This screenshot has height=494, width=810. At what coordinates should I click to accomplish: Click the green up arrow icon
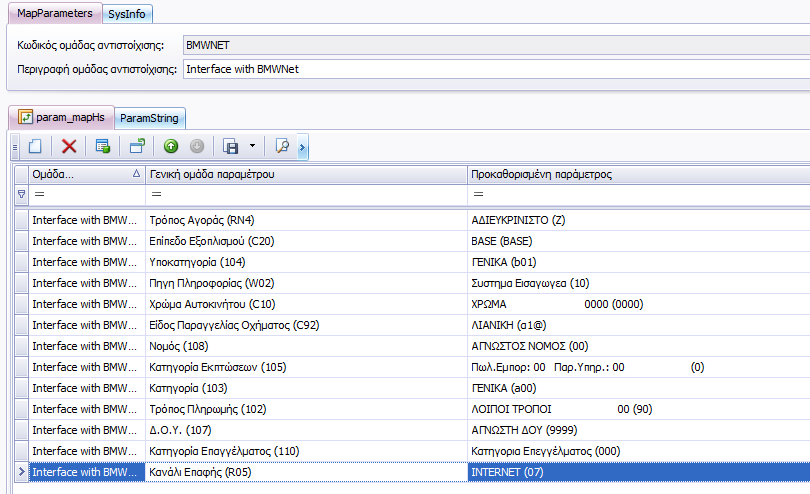pyautogui.click(x=171, y=146)
